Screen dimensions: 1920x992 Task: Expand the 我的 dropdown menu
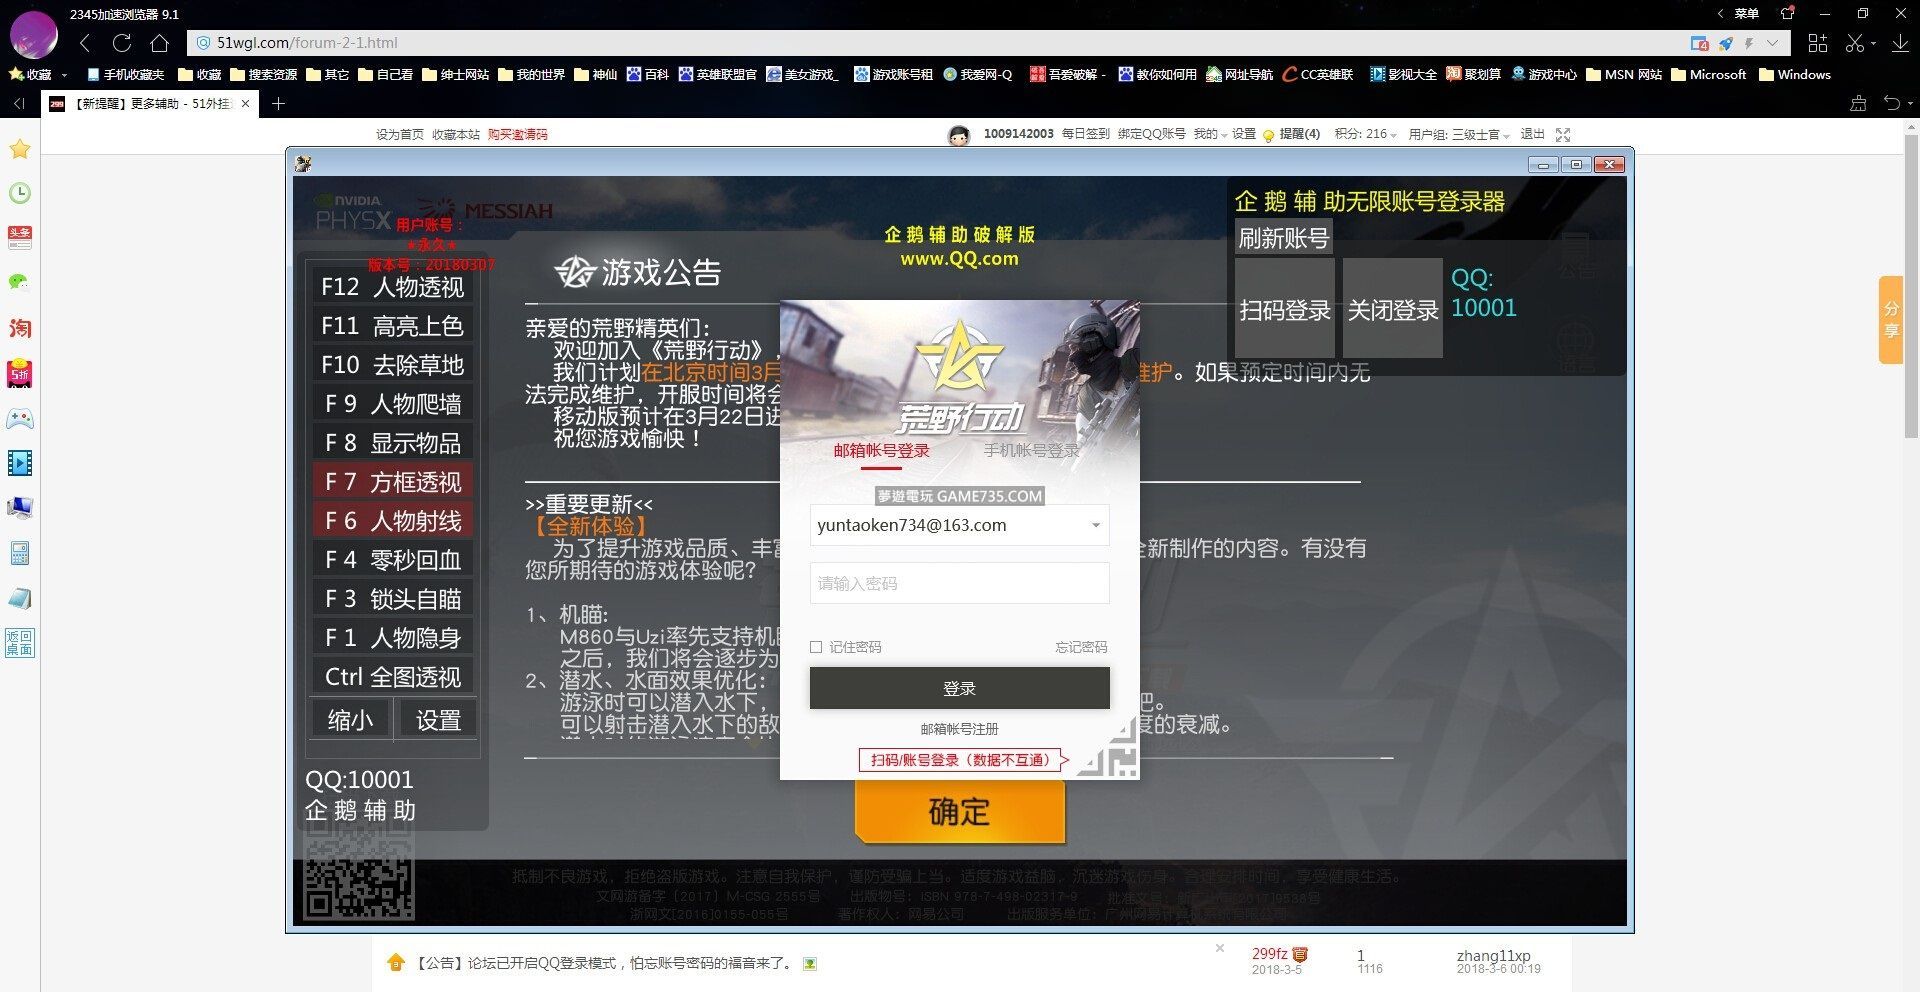tap(1210, 135)
